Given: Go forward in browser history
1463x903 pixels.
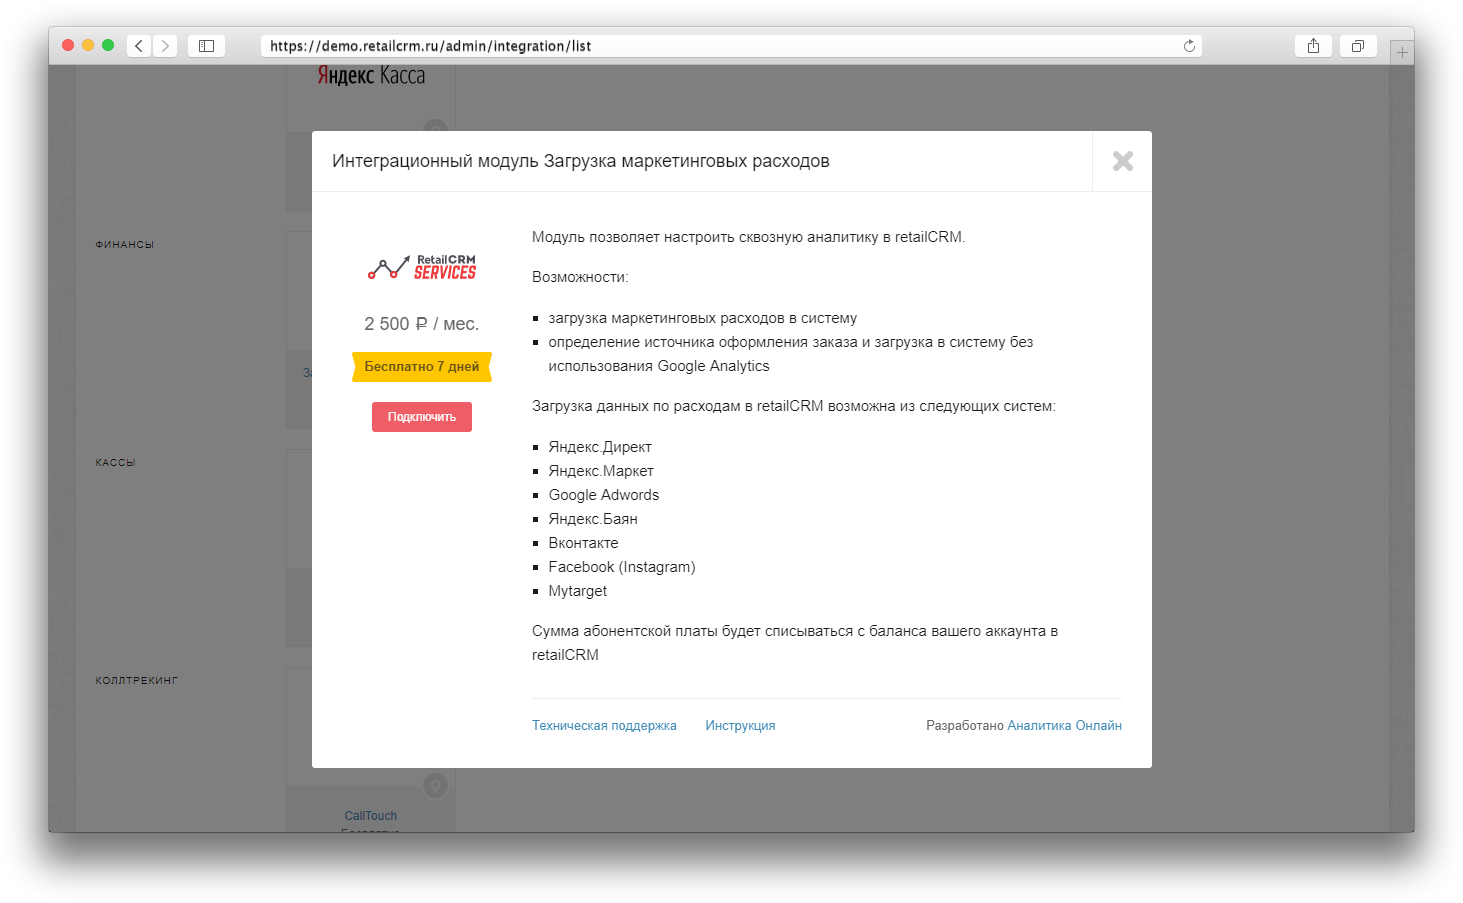Looking at the screenshot, I should click(166, 46).
